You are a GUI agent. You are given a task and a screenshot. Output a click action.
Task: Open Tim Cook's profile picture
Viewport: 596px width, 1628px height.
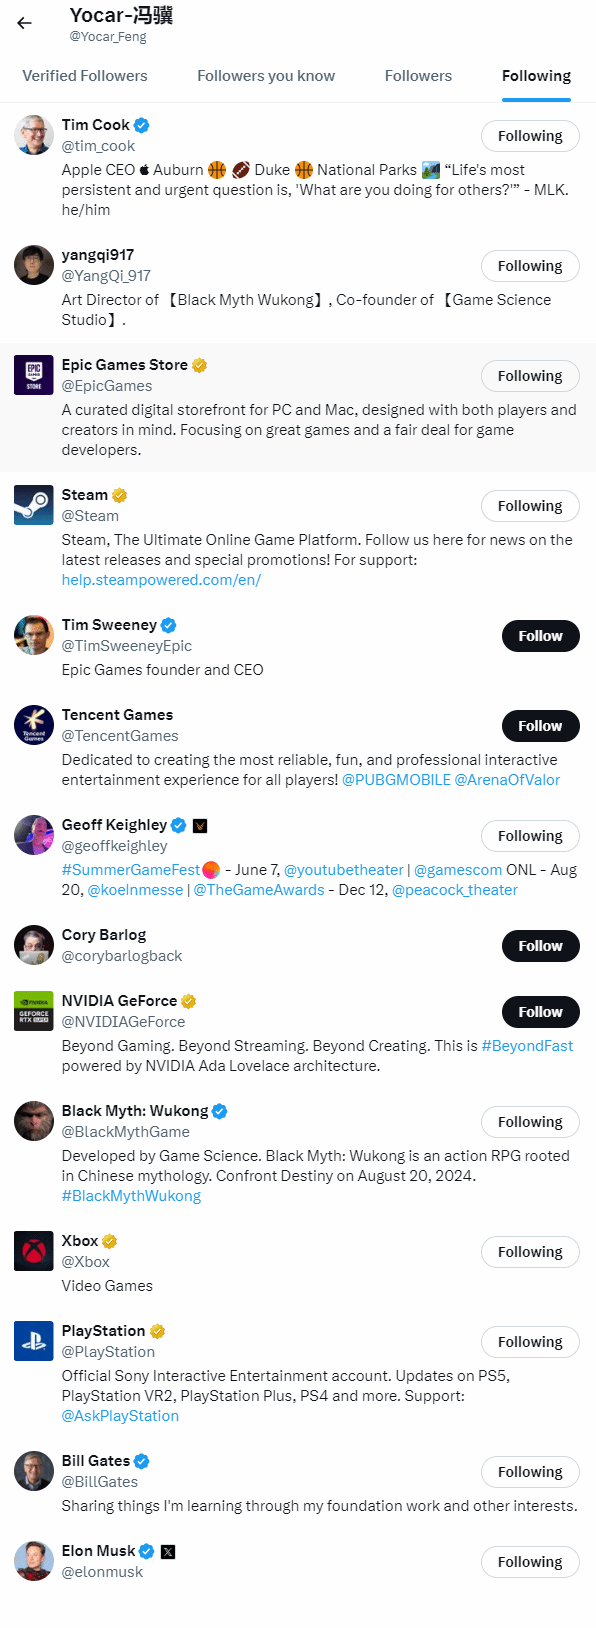tap(34, 135)
